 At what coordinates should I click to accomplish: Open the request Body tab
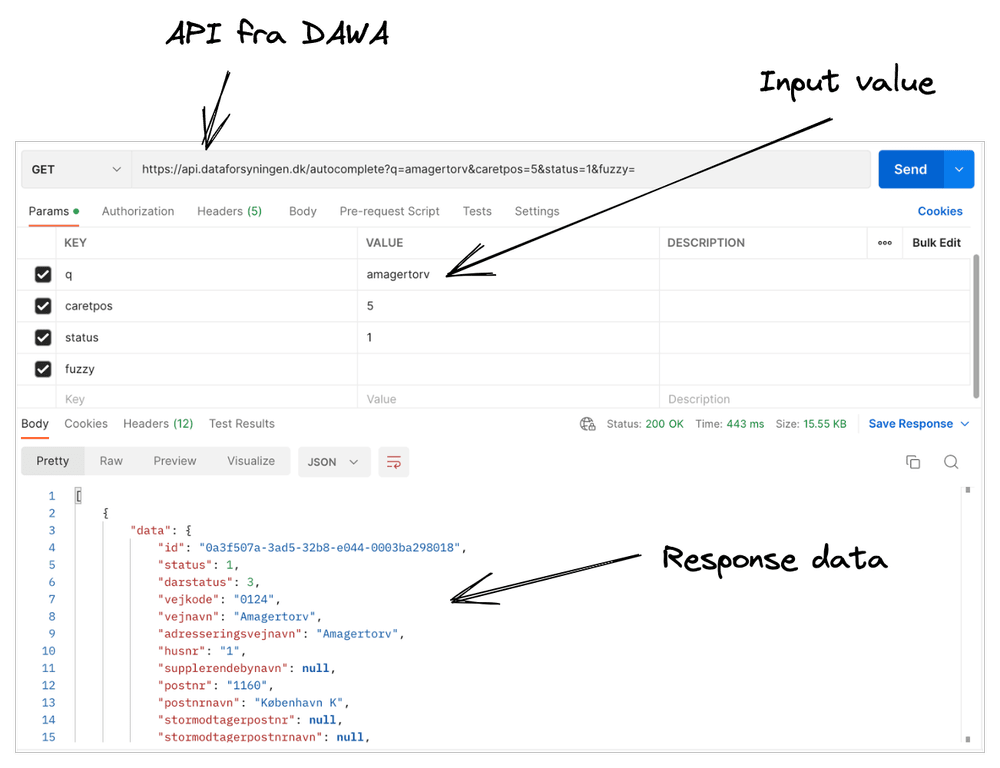[x=302, y=212]
